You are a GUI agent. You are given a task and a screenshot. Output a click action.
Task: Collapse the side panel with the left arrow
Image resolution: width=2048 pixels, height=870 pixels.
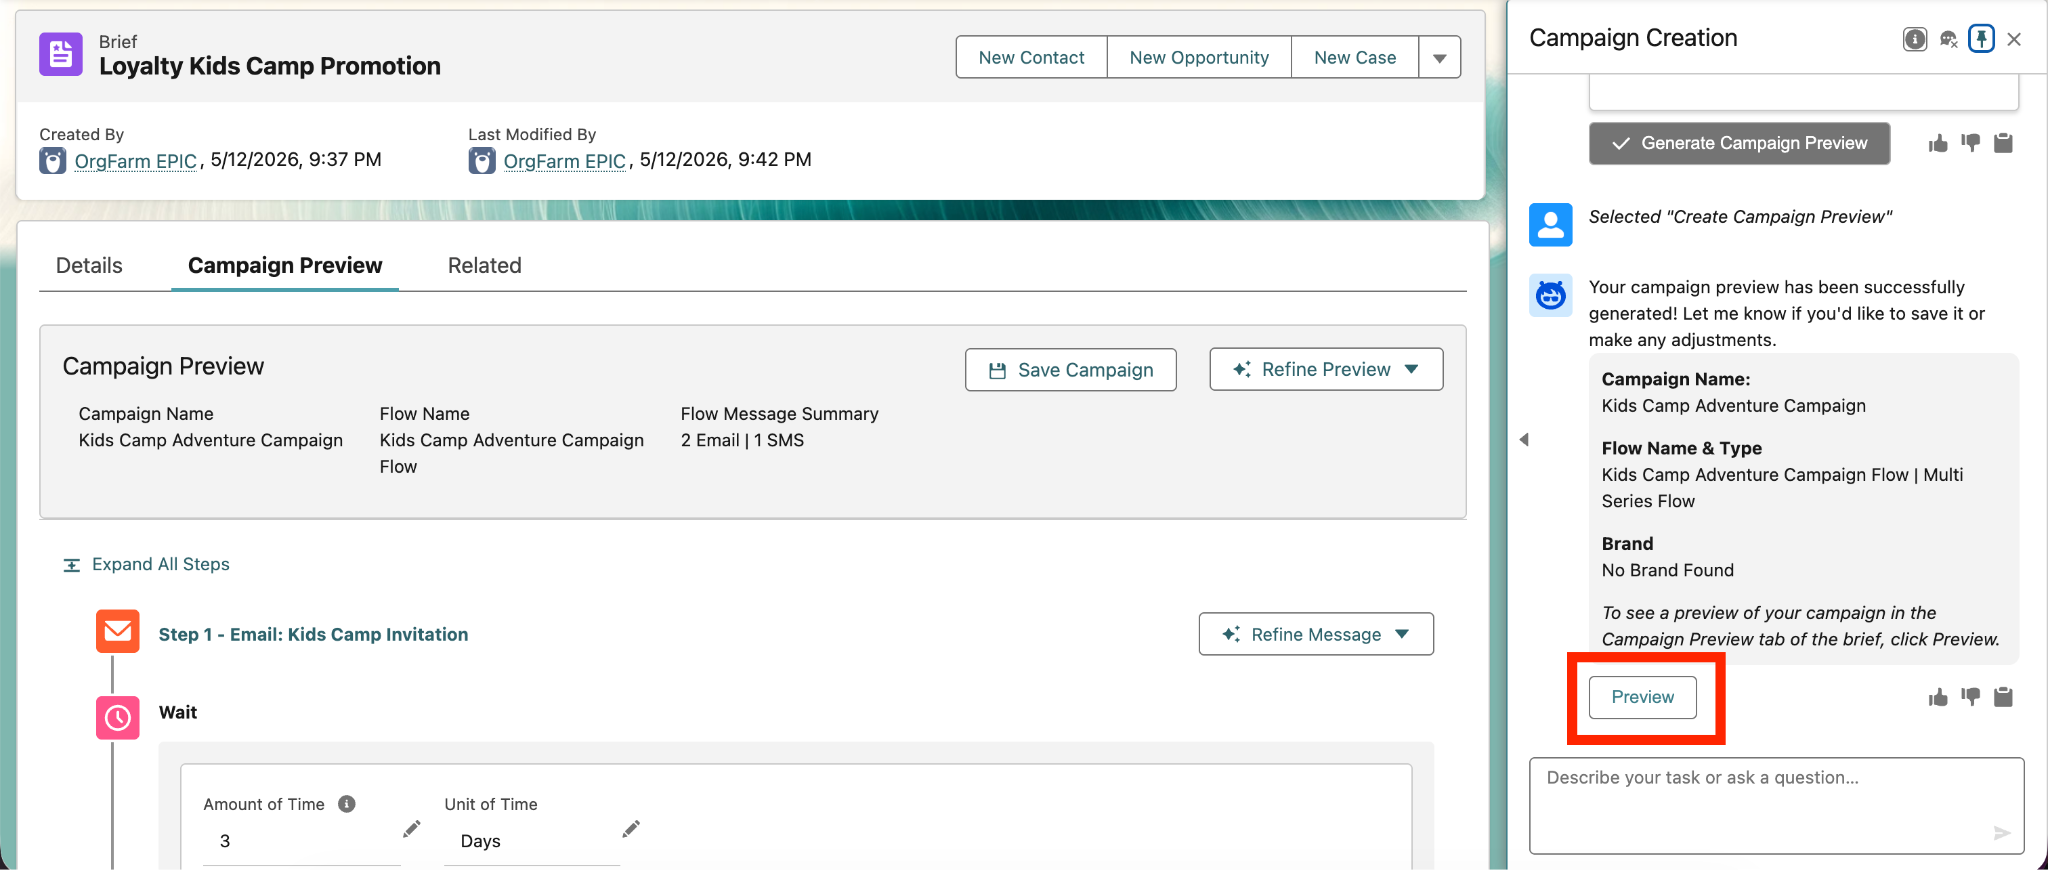[x=1524, y=440]
